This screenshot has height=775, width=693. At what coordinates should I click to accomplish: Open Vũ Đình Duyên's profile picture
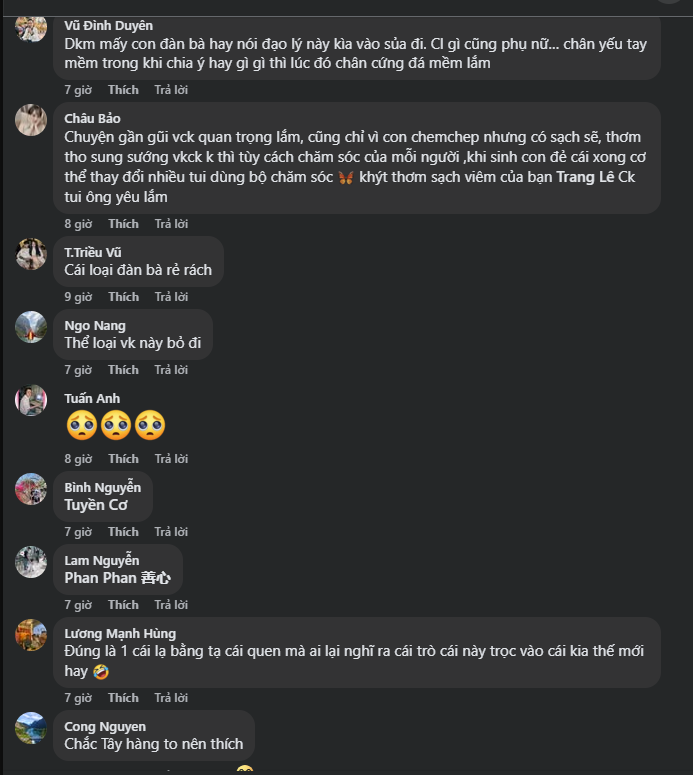[31, 27]
